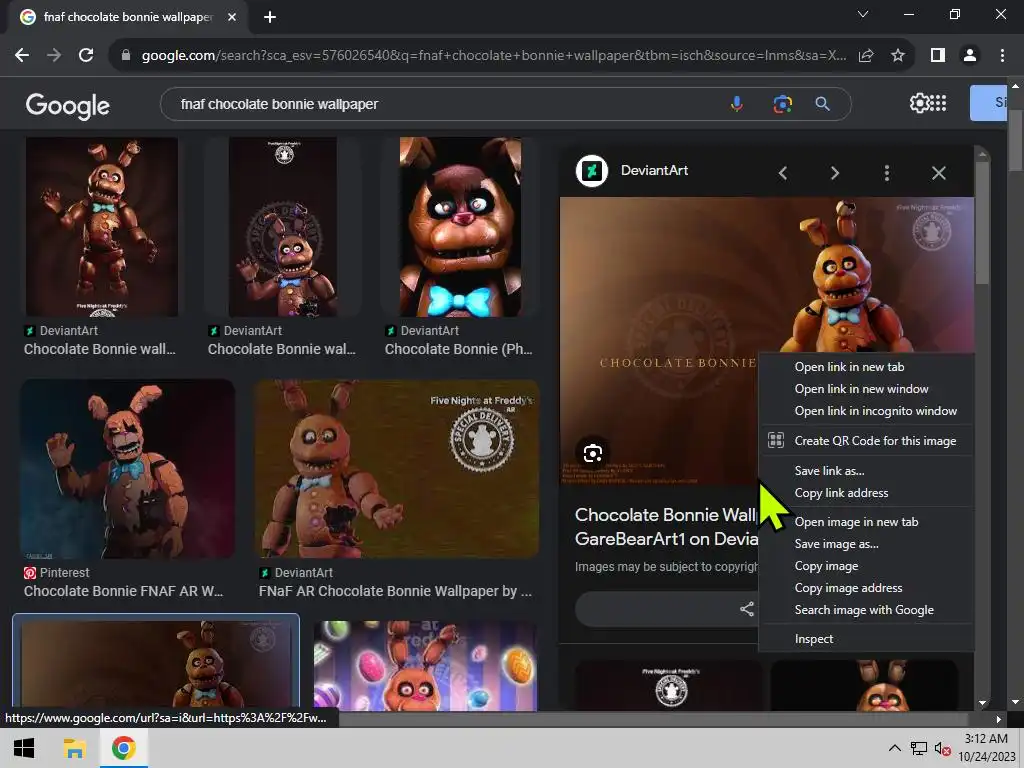Bookmark this page with the star icon
This screenshot has height=768, width=1024.
tap(898, 56)
